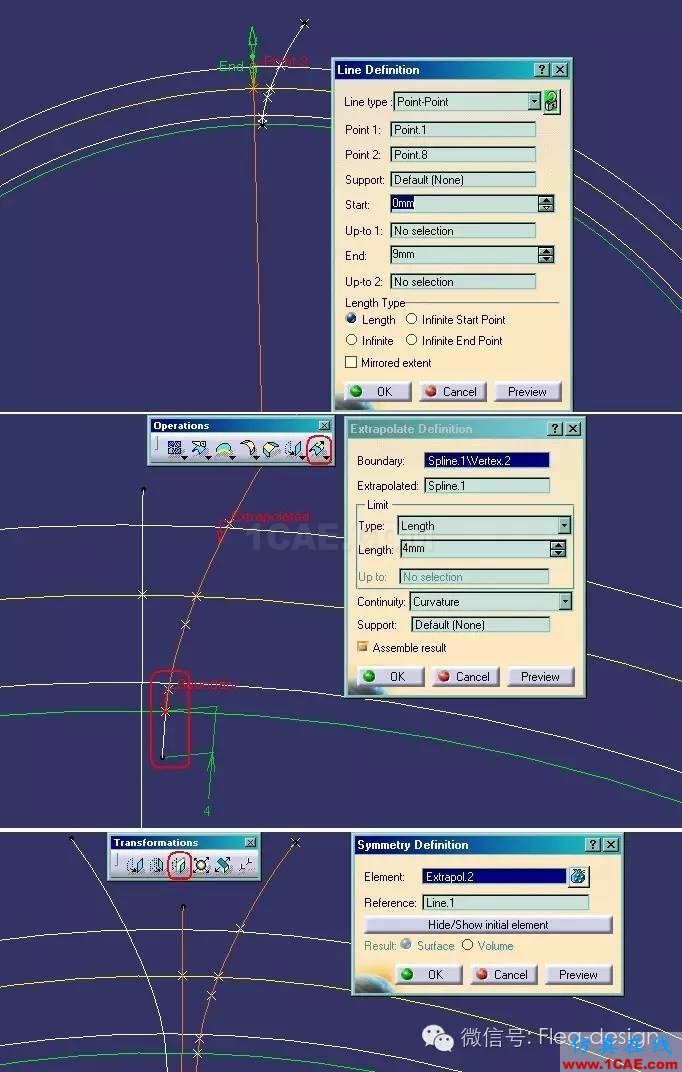Image resolution: width=682 pixels, height=1072 pixels.
Task: Cancel the Symmetry Definition dialog
Action: 504,974
